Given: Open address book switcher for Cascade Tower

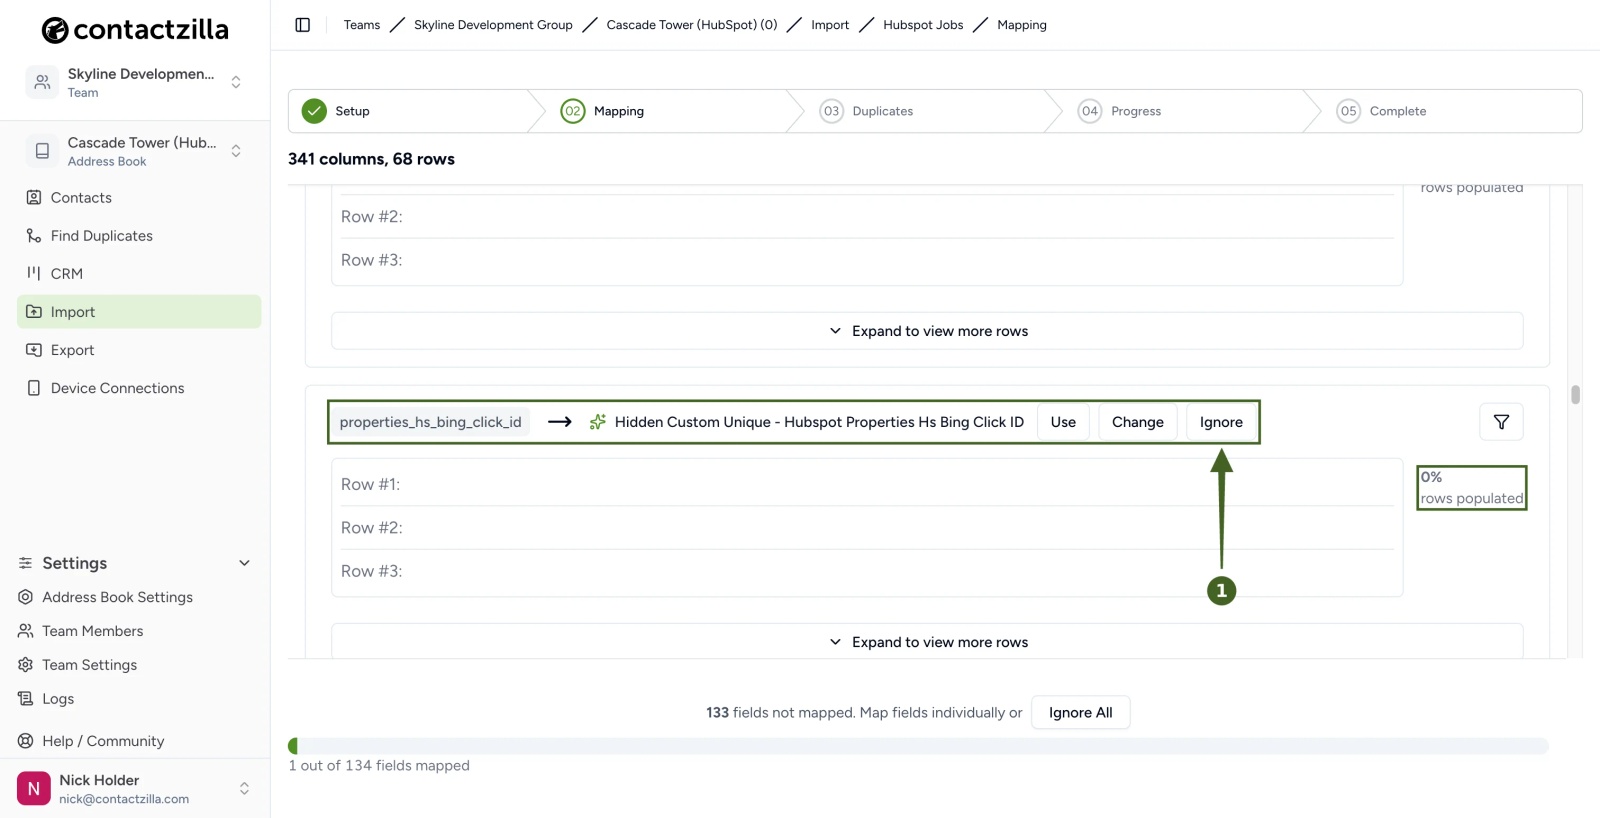Looking at the screenshot, I should [236, 151].
